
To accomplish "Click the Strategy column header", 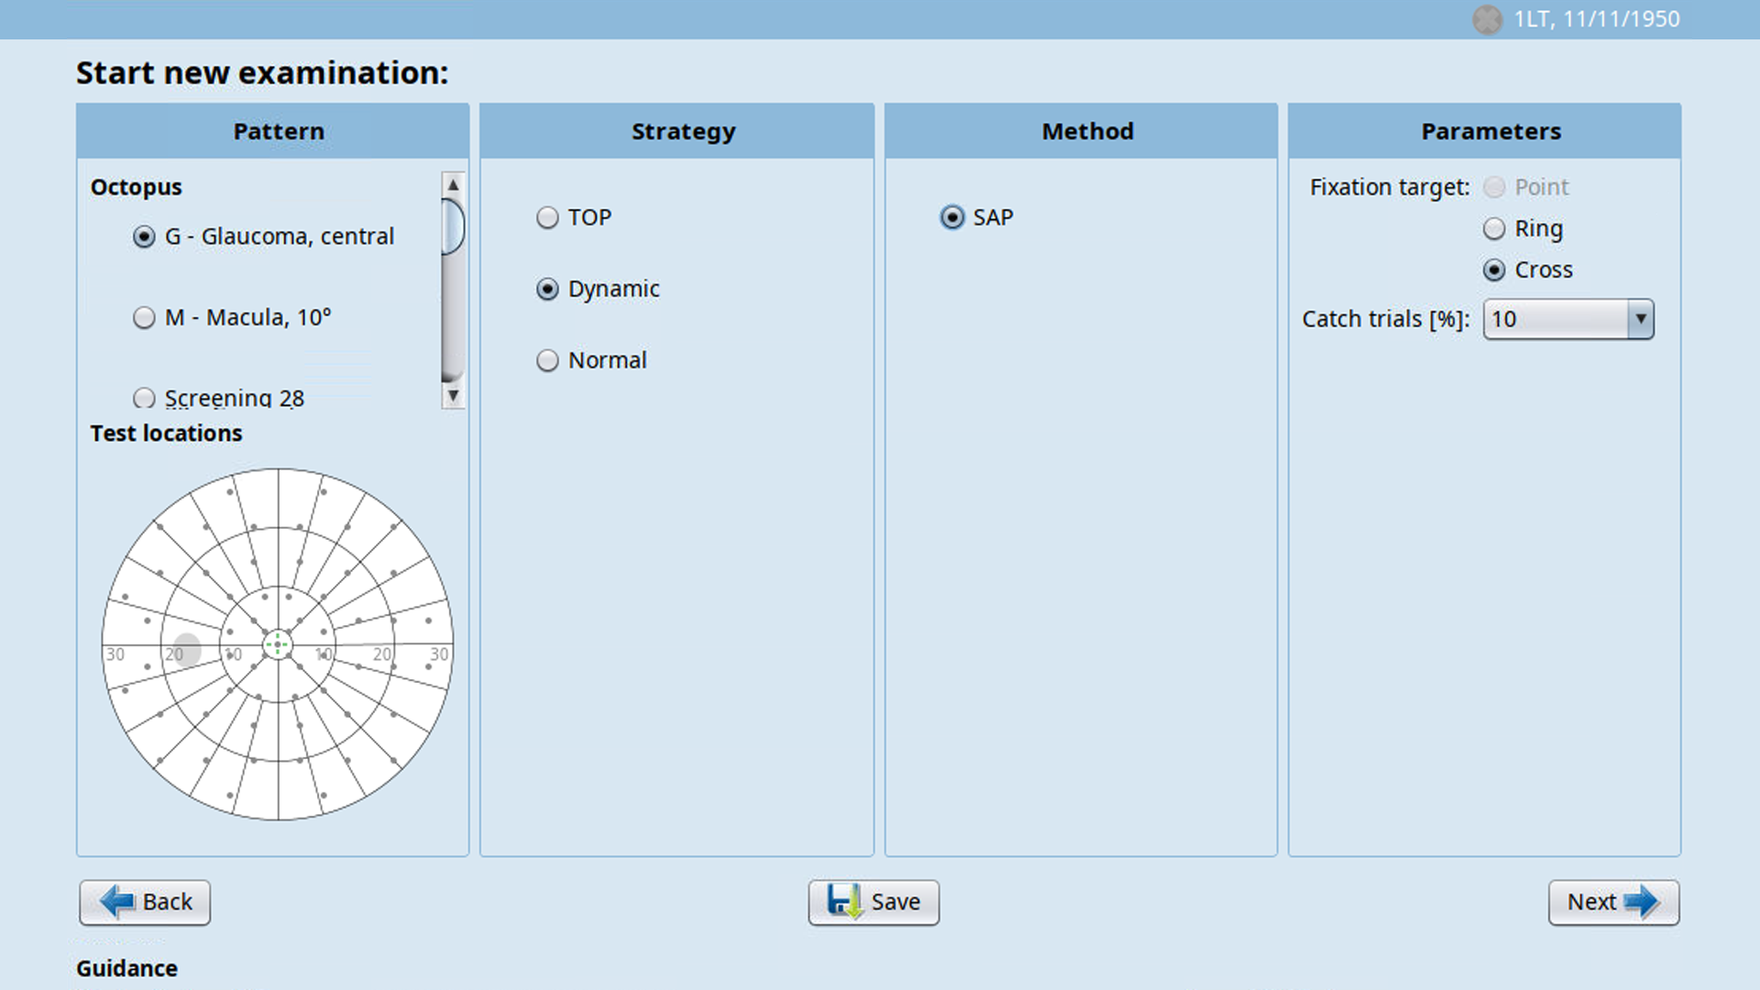I will [x=683, y=131].
